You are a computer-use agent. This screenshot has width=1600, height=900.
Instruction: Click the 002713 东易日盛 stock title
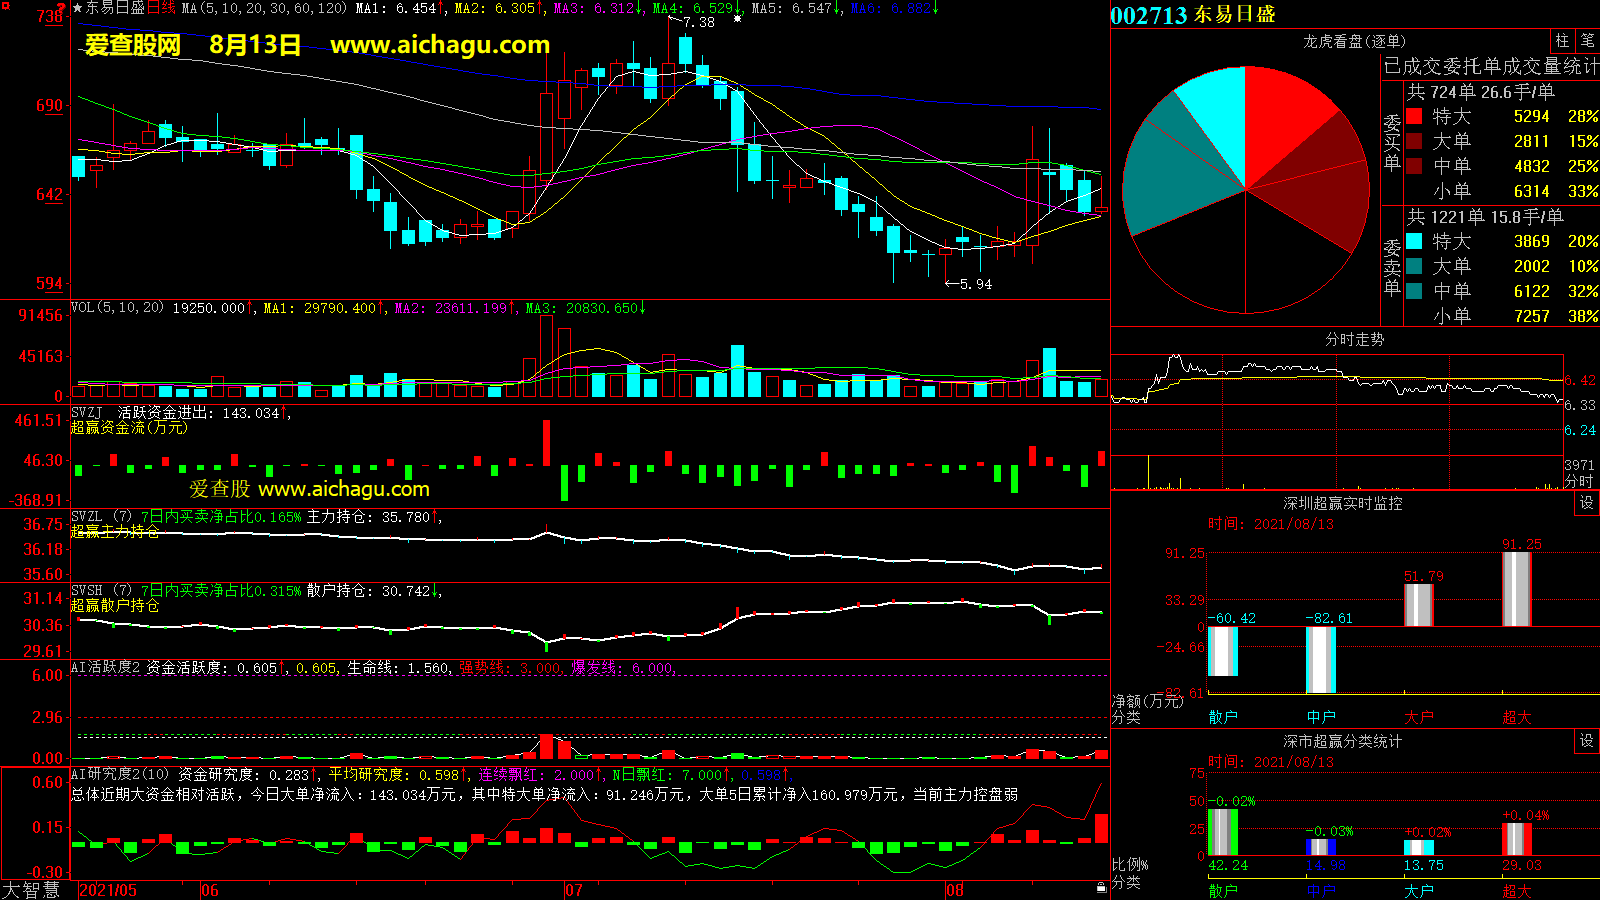pos(1193,15)
